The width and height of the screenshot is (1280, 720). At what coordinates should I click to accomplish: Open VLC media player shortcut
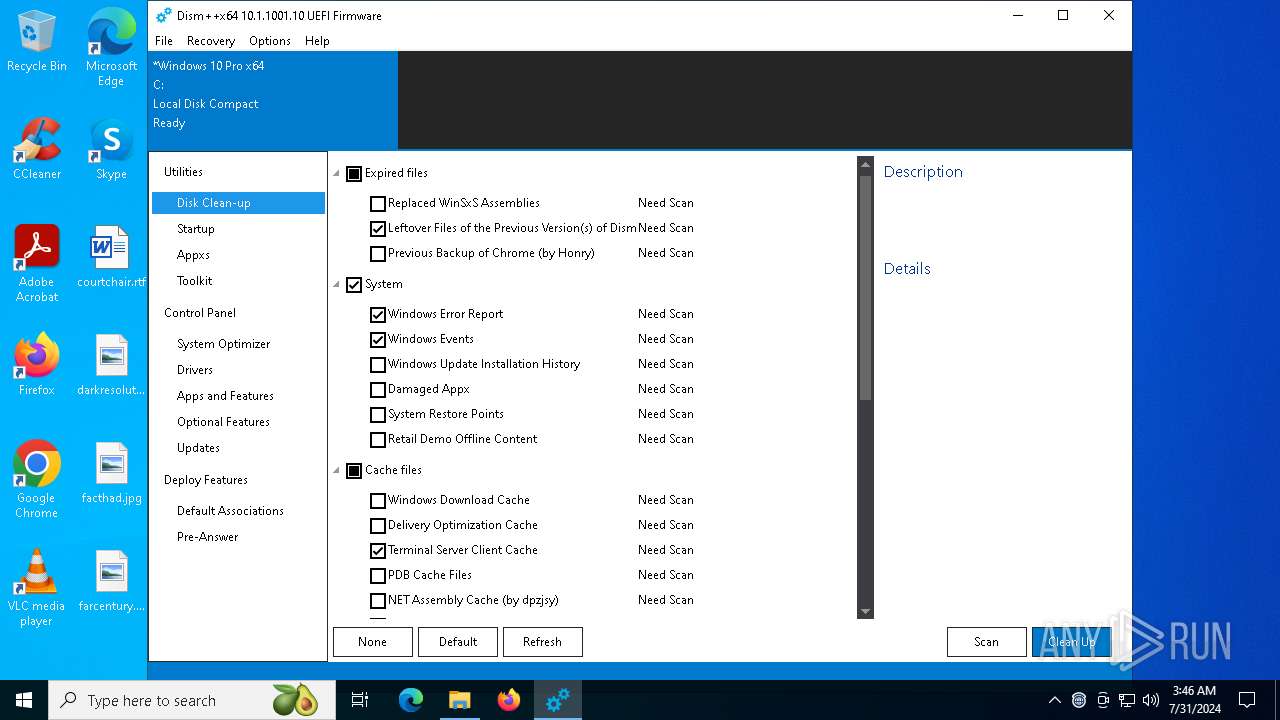point(37,588)
